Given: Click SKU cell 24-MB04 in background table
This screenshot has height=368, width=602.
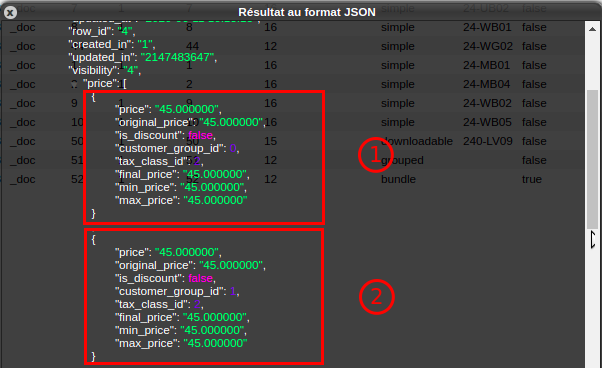Looking at the screenshot, I should pyautogui.click(x=486, y=84).
